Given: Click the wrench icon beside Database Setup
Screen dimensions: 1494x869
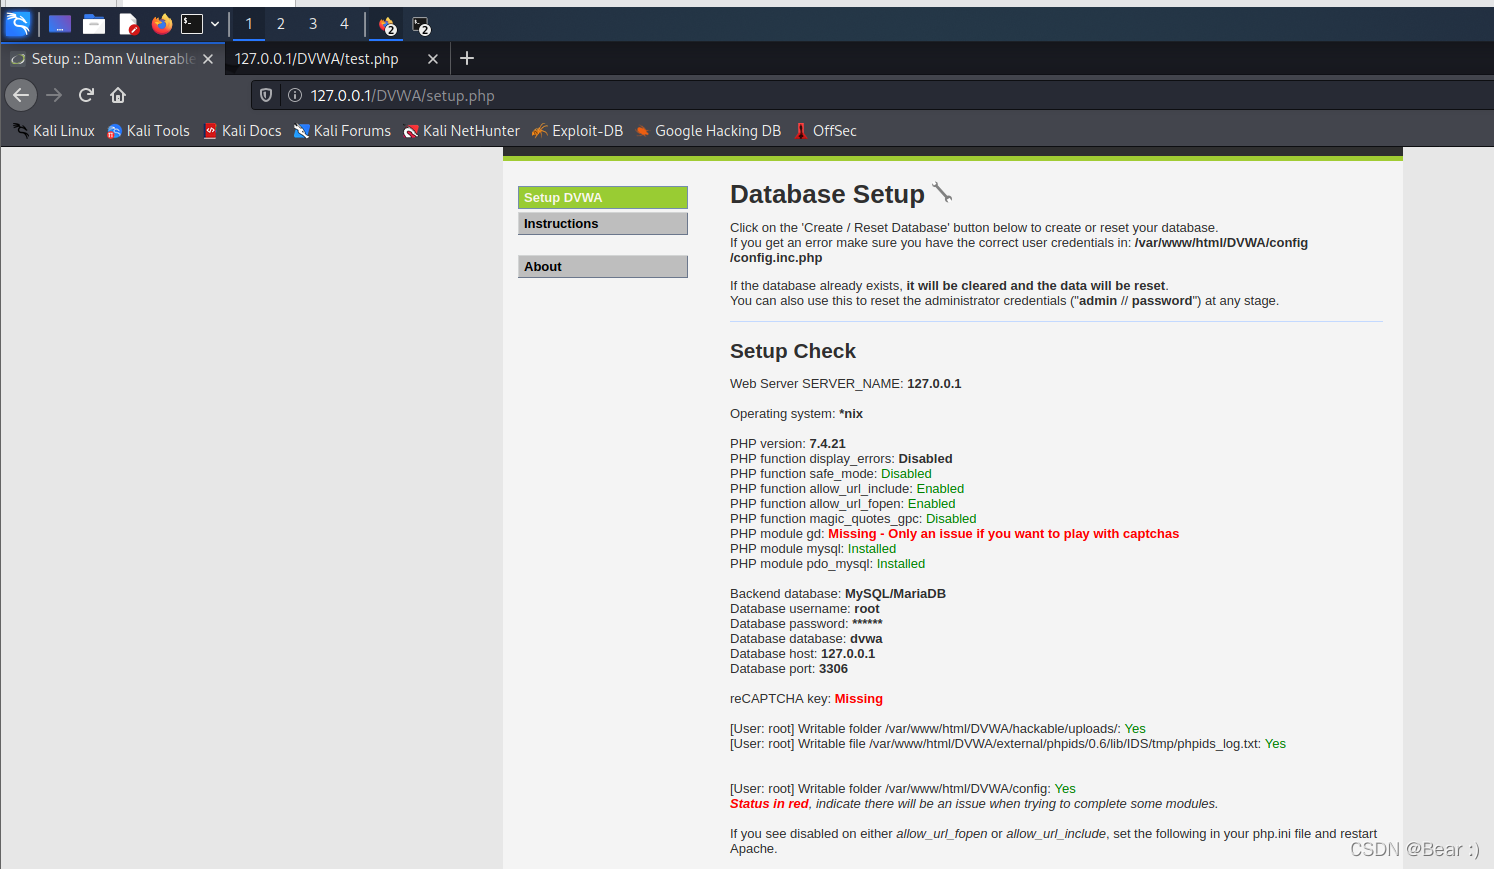Looking at the screenshot, I should [942, 192].
